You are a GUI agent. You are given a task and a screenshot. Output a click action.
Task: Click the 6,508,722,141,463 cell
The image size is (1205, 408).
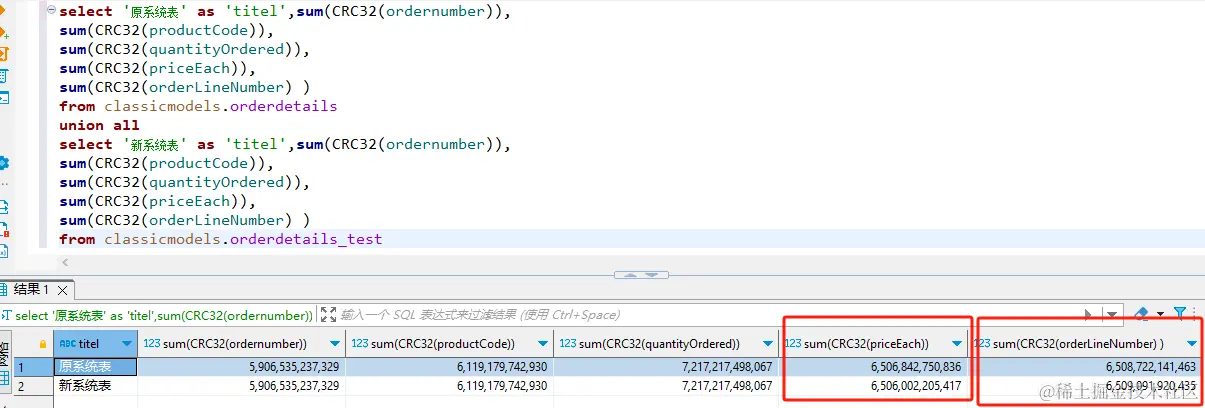(x=1087, y=367)
